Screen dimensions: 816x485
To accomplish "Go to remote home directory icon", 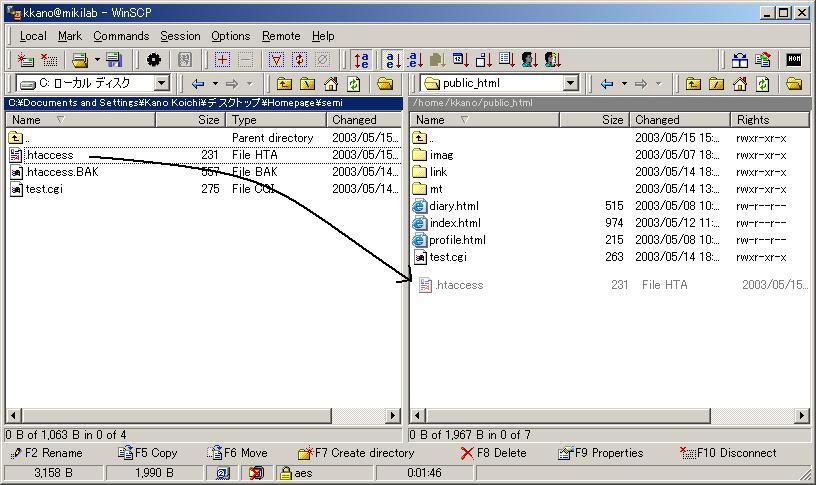I will click(740, 84).
